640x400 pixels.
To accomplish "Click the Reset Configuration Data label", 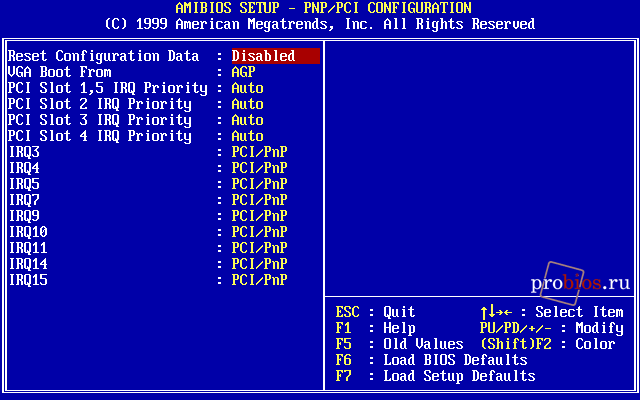I will (103, 56).
